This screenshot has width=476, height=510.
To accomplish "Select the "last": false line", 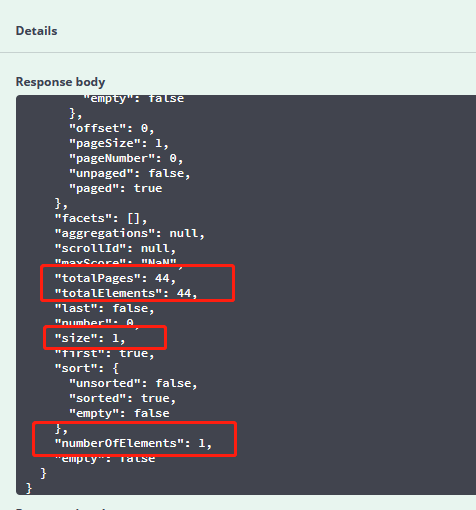I will pyautogui.click(x=105, y=308).
